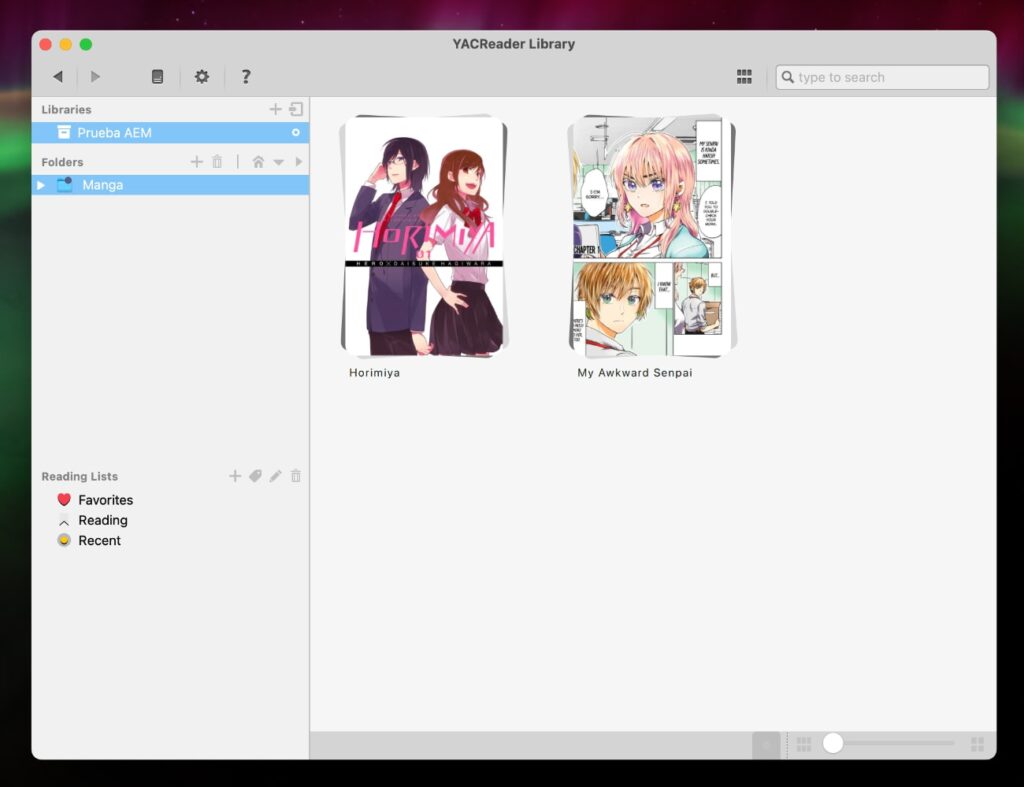Click the right arrow next to Folders
The width and height of the screenshot is (1024, 787).
298,161
